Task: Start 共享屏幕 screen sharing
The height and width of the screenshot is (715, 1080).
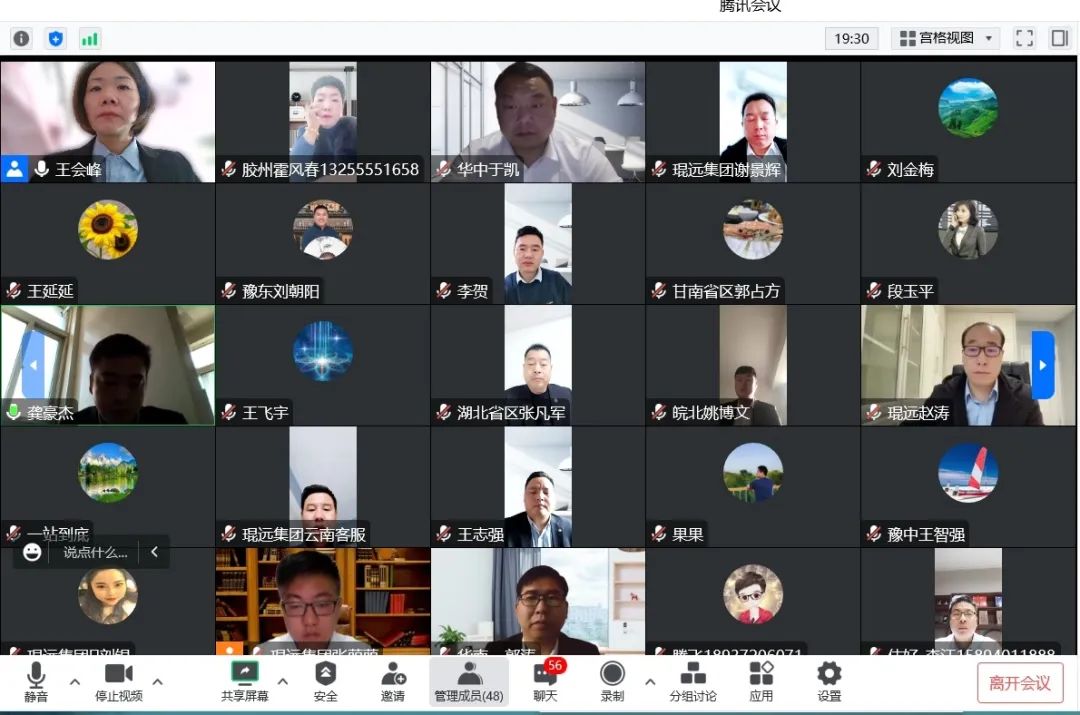Action: (245, 682)
